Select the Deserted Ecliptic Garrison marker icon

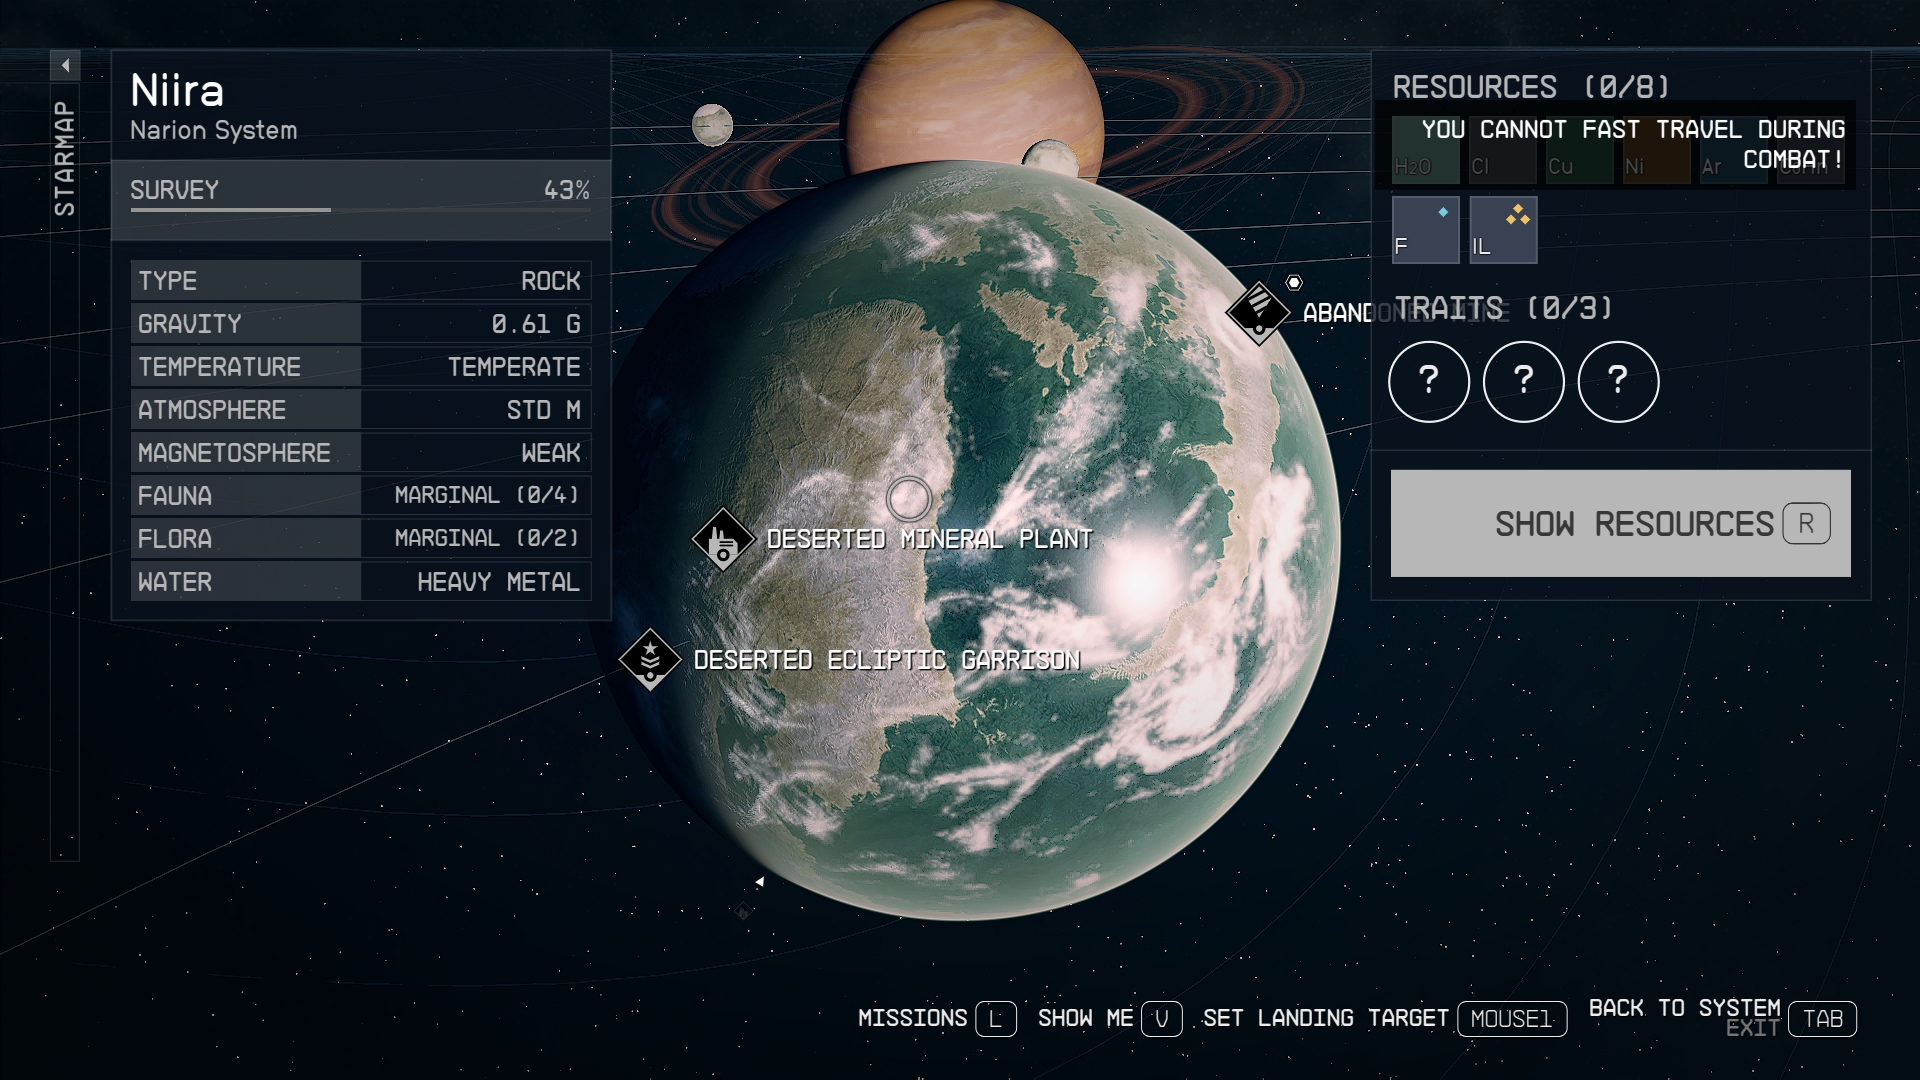pyautogui.click(x=650, y=660)
